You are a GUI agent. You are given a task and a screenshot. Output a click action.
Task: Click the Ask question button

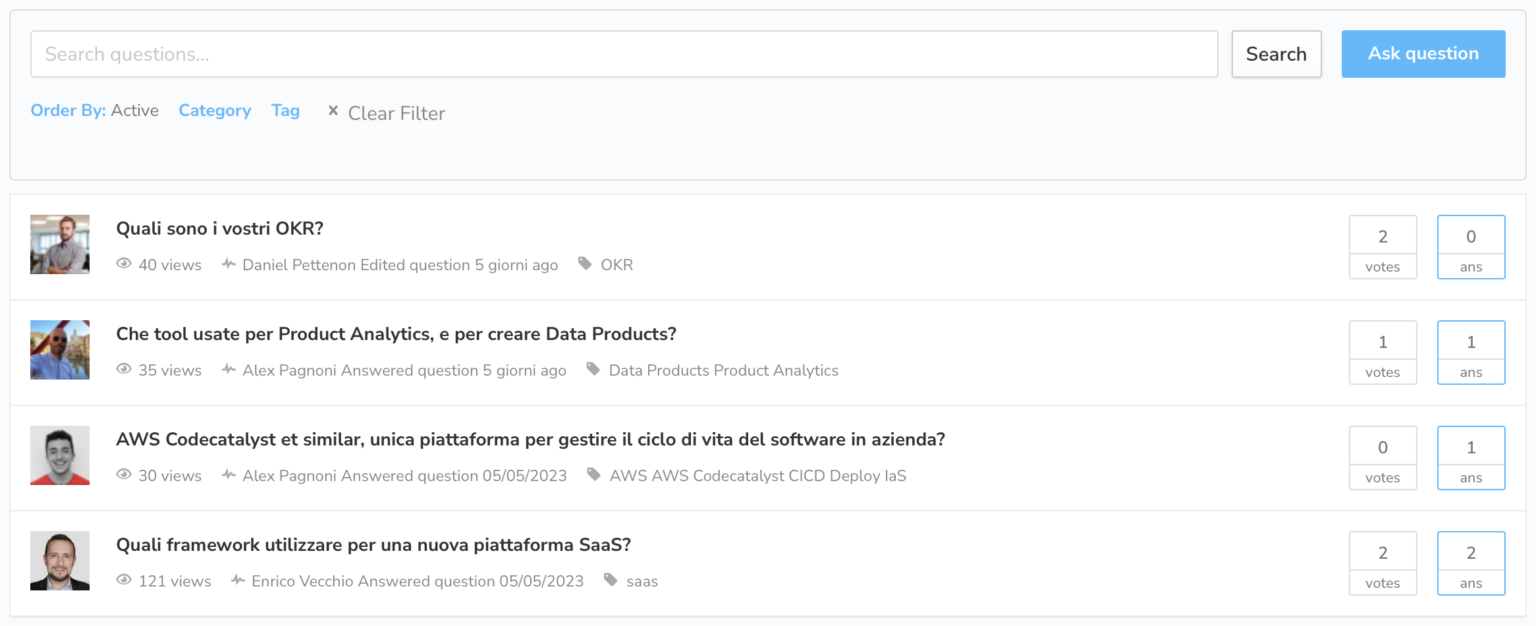point(1423,54)
